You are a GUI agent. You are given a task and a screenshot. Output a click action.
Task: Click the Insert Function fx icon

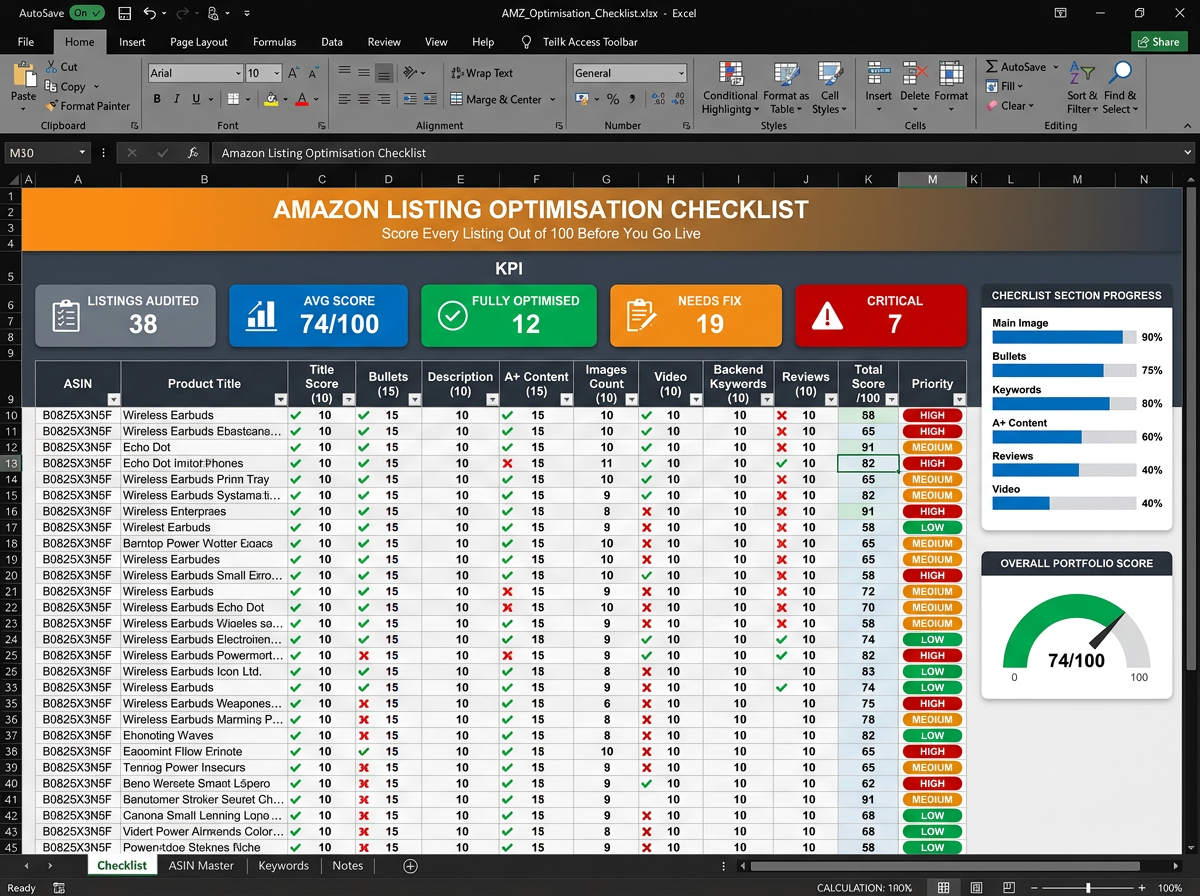193,153
